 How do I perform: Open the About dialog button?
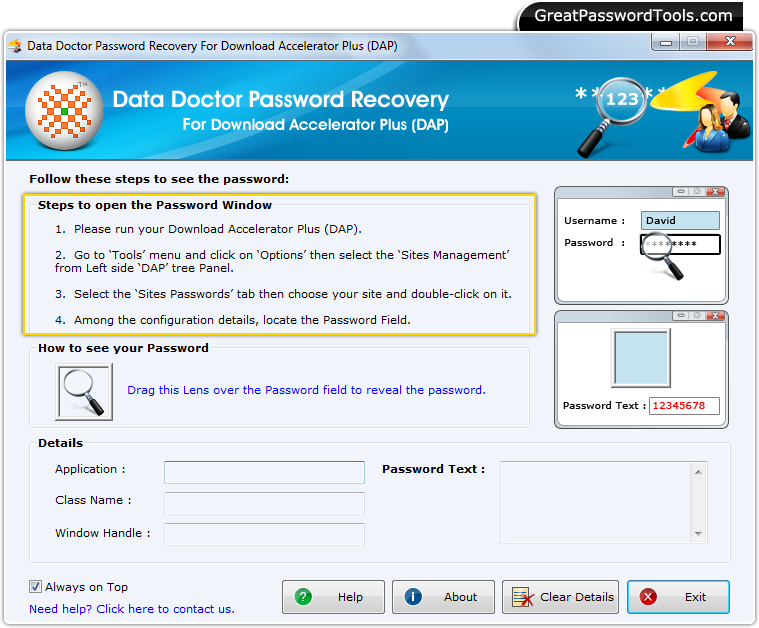(x=443, y=597)
